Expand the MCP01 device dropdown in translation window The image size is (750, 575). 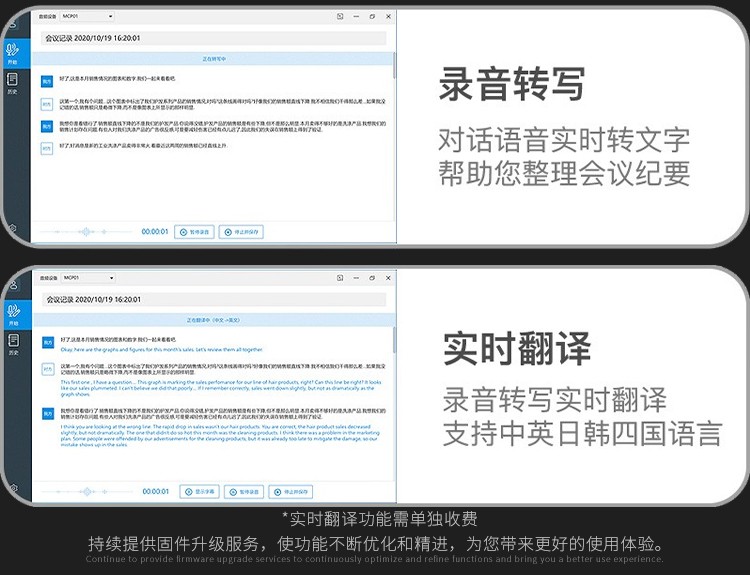point(87,278)
